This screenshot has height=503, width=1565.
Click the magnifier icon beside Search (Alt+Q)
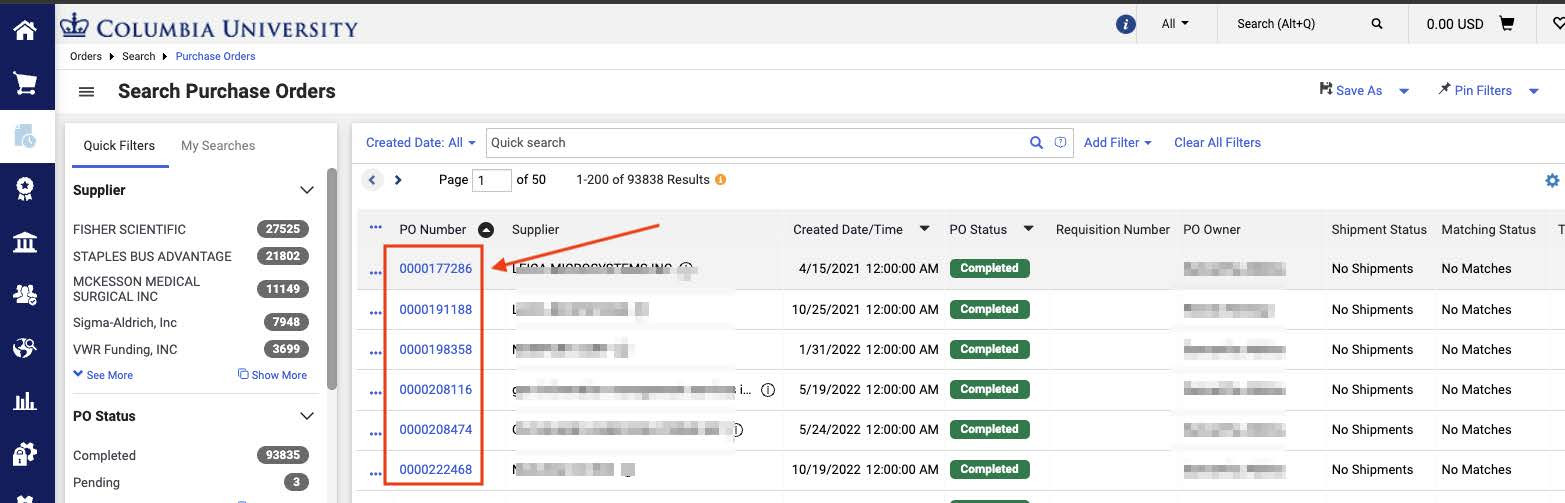click(1377, 24)
